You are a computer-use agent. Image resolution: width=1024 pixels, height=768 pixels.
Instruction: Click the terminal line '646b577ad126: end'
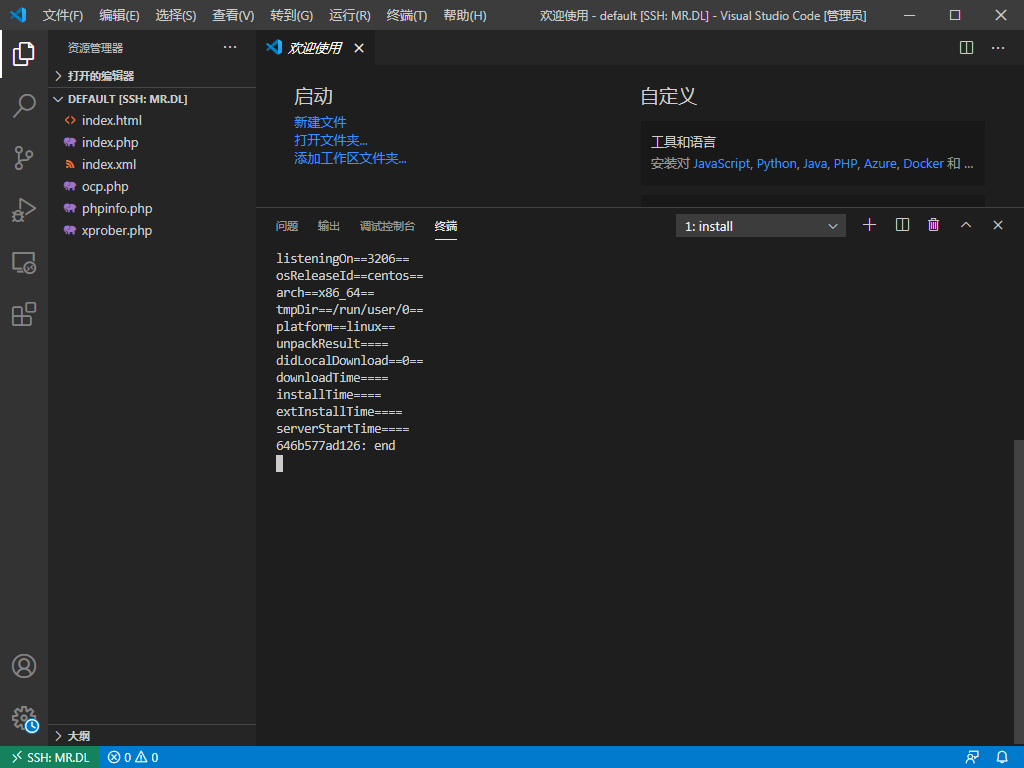pyautogui.click(x=336, y=445)
